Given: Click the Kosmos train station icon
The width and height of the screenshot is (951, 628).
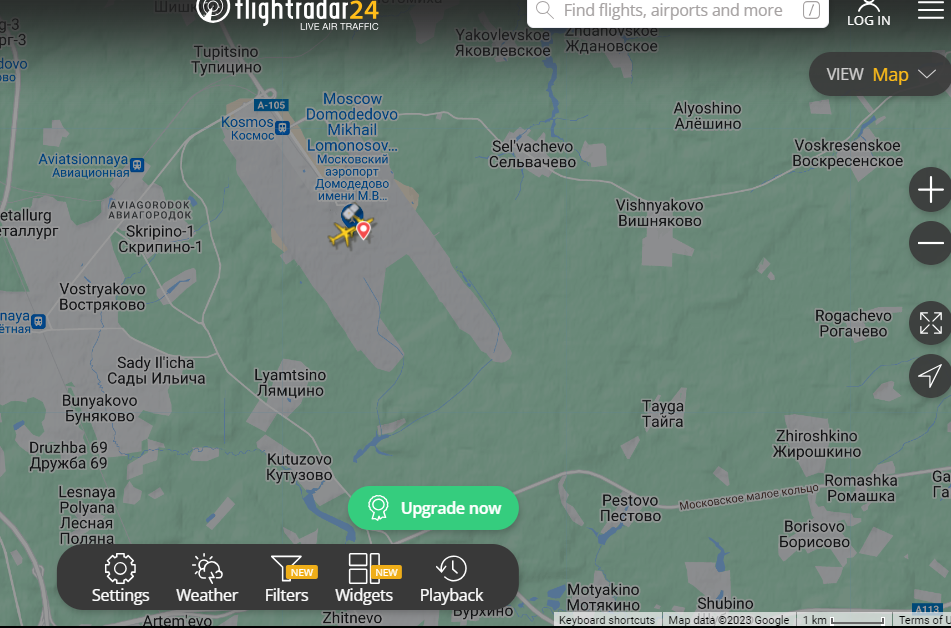Looking at the screenshot, I should point(282,128).
